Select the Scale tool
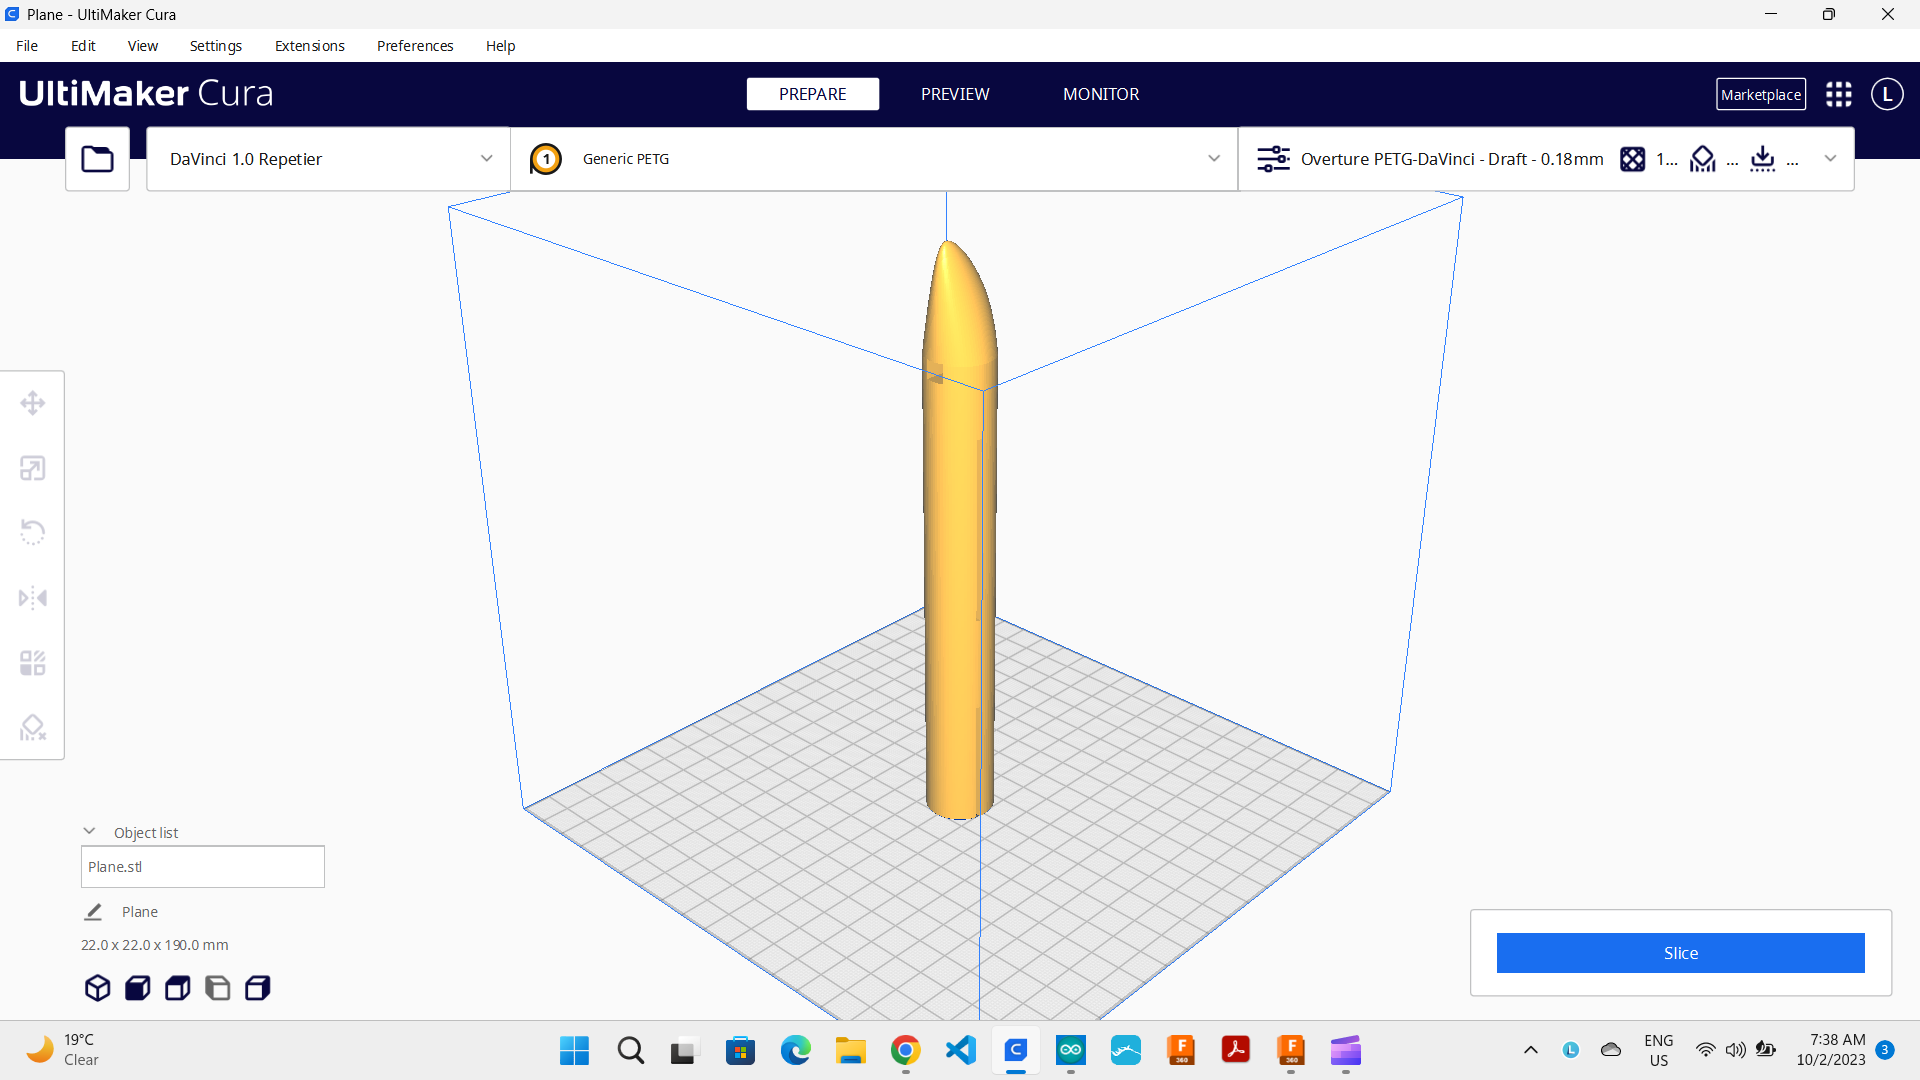1920x1080 pixels. pos(33,467)
